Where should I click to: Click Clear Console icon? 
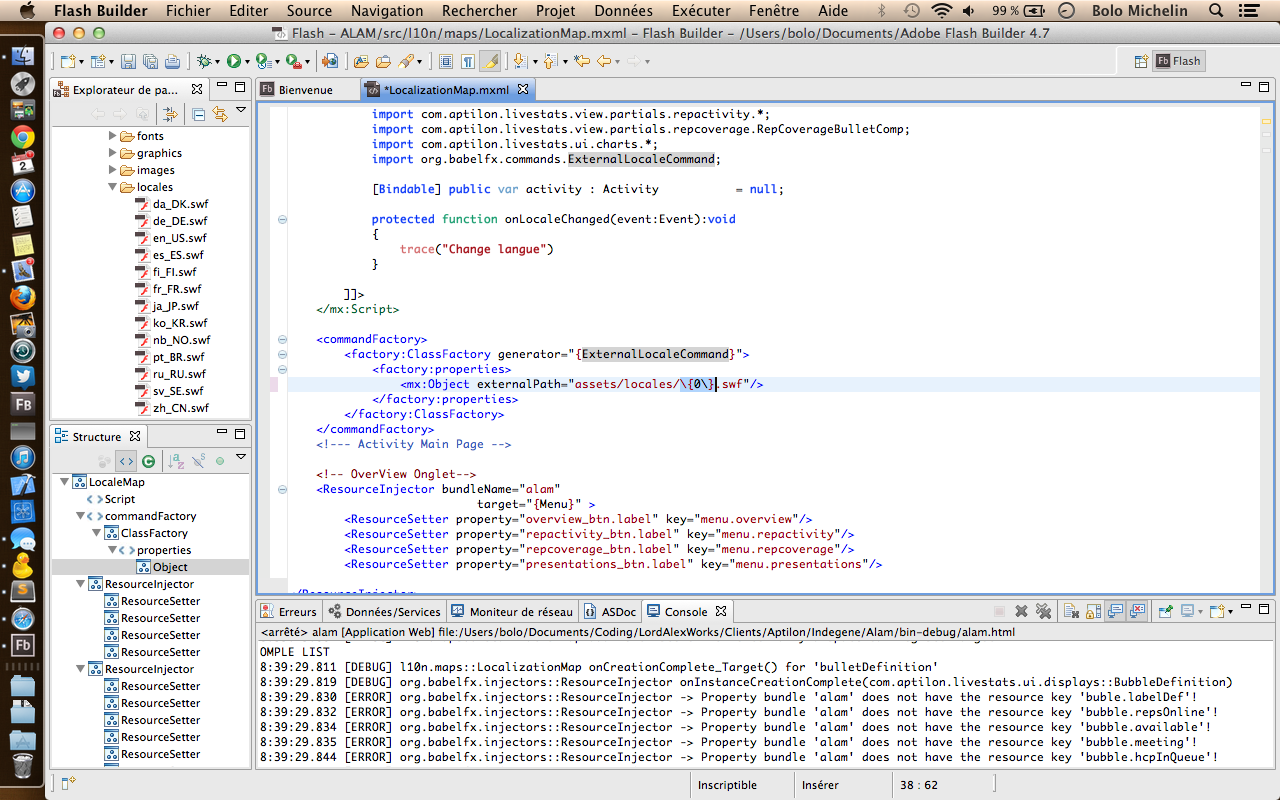(x=1070, y=611)
